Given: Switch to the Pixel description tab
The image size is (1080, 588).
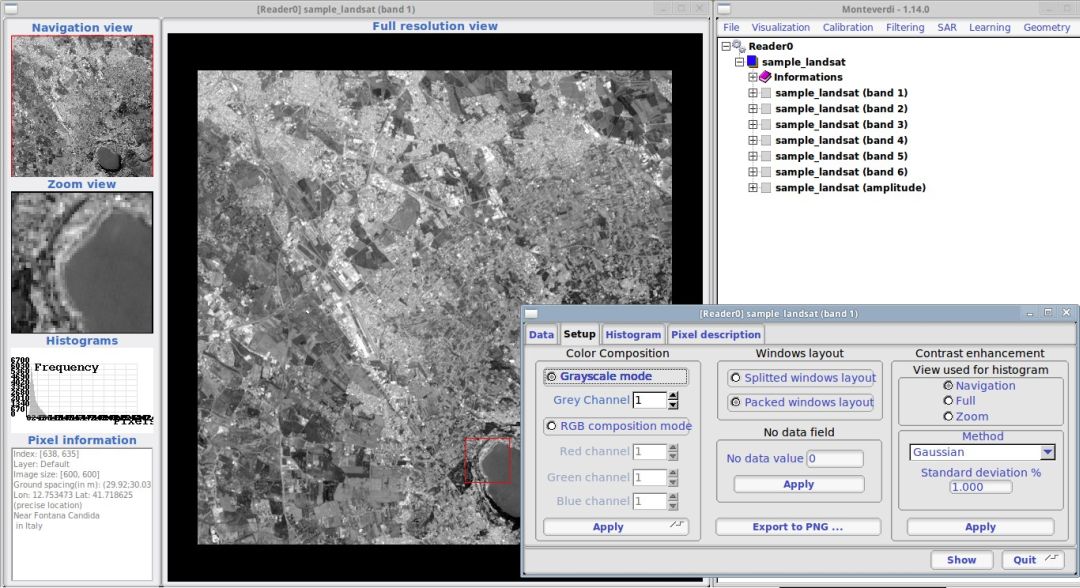Looking at the screenshot, I should pyautogui.click(x=716, y=334).
